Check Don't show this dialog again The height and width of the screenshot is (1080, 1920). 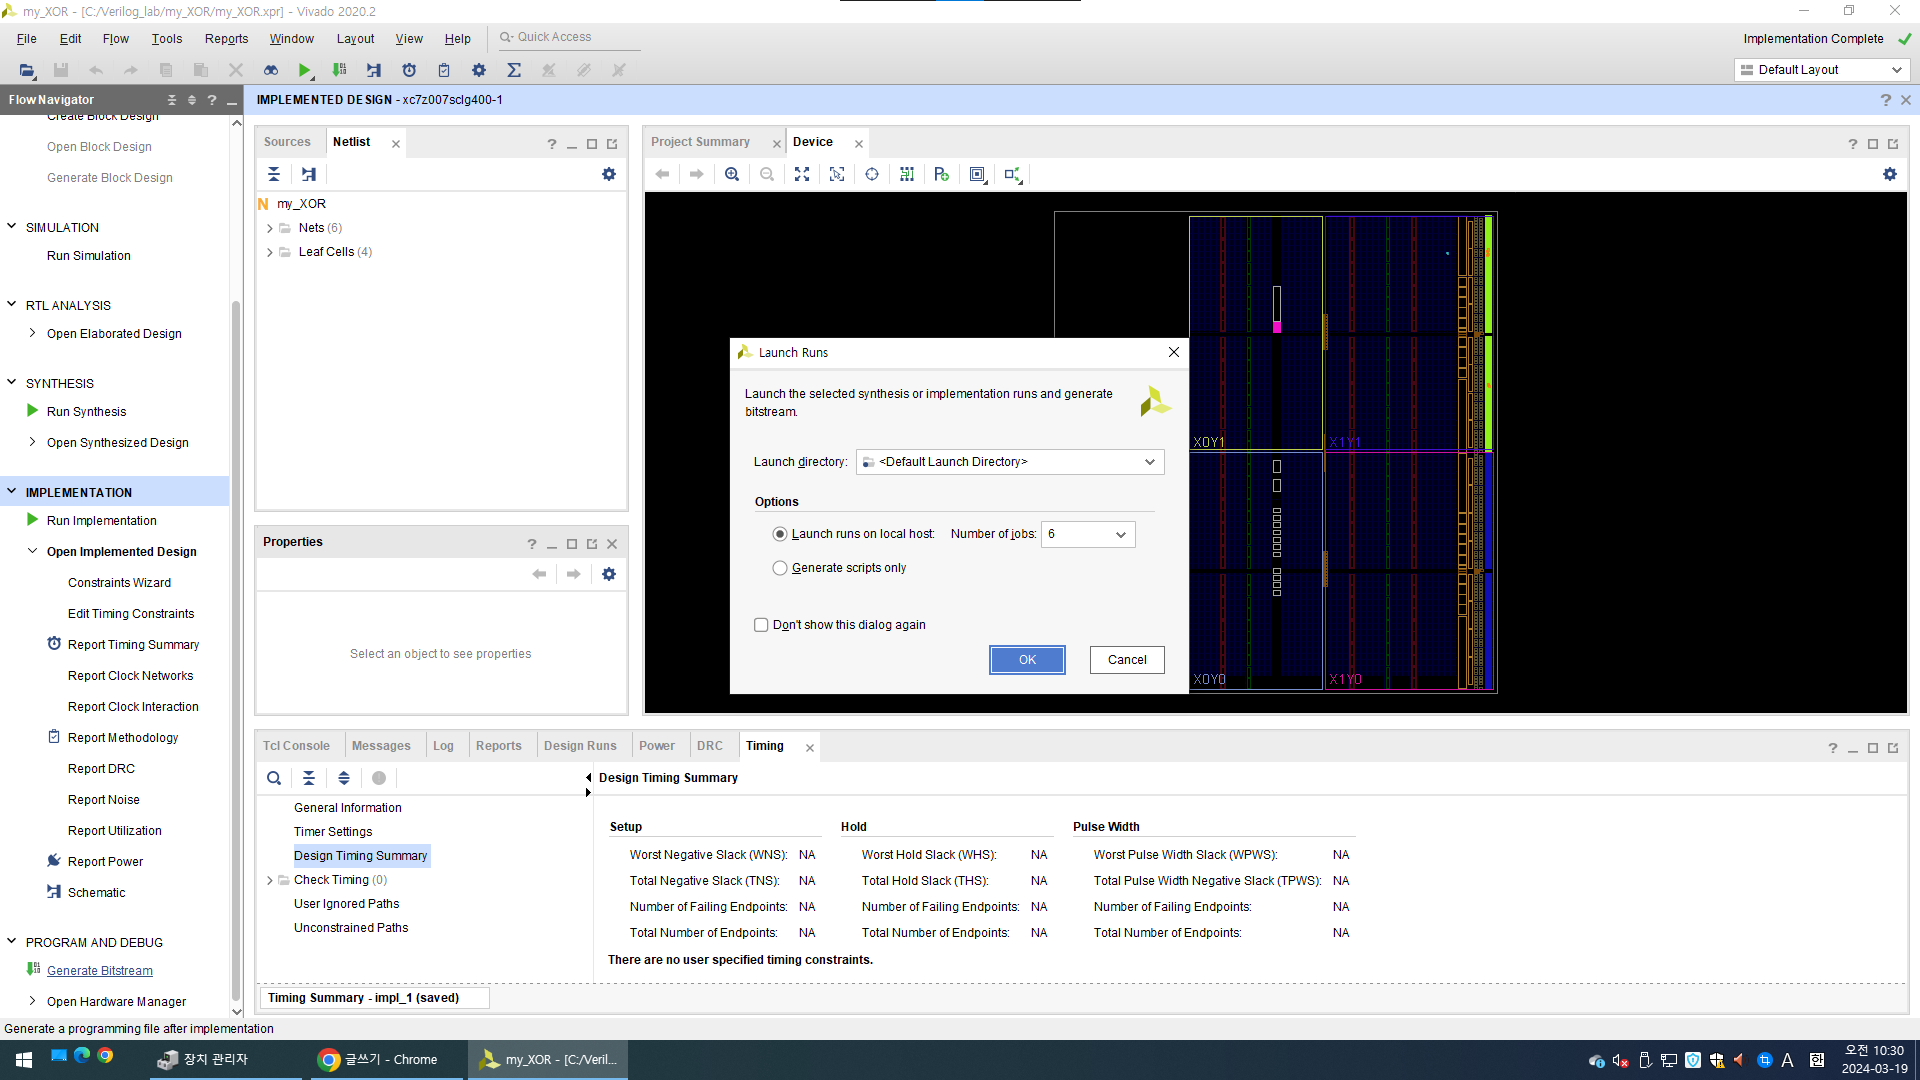761,625
